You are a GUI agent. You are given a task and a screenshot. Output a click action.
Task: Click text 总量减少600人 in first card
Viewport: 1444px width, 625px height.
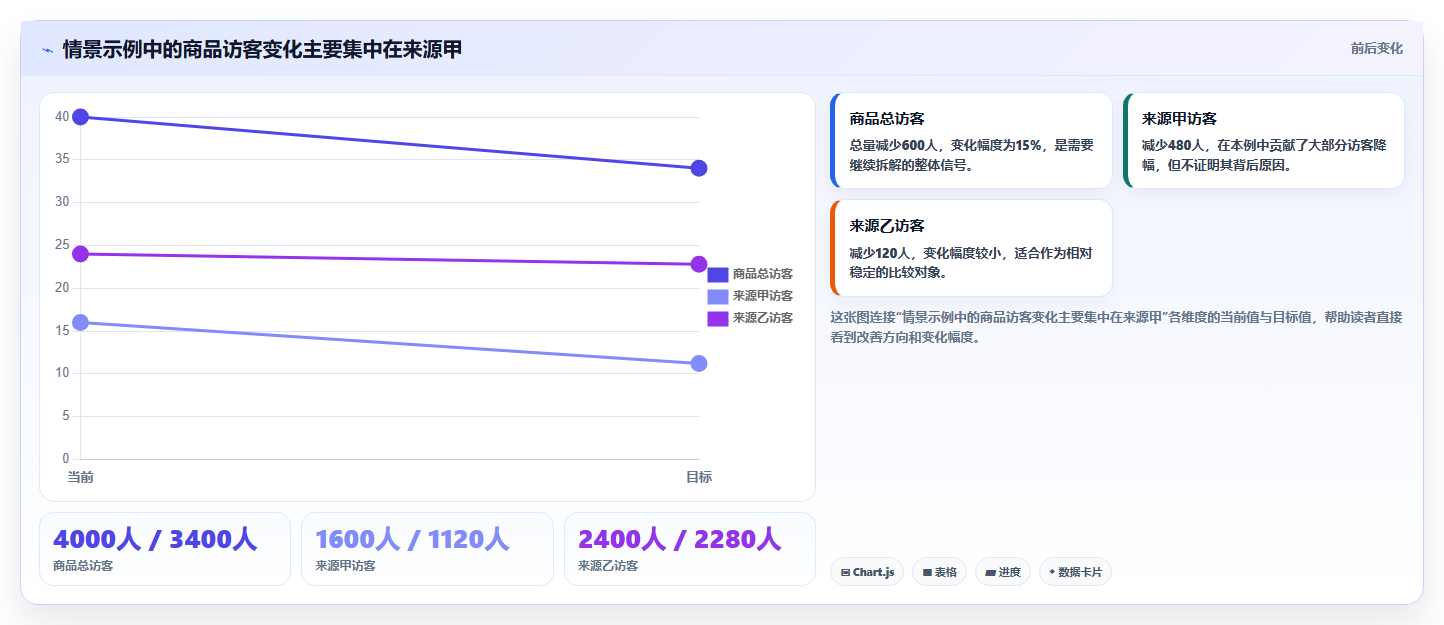[x=892, y=145]
